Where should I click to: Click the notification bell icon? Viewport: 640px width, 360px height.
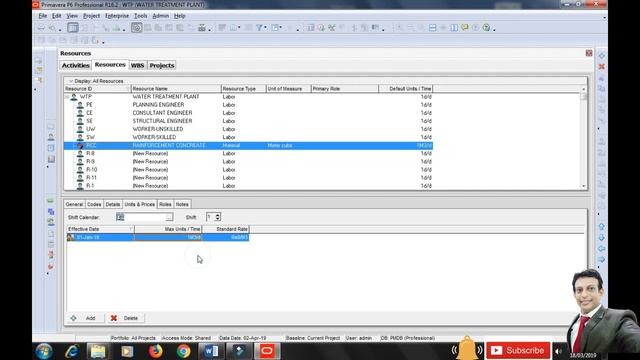pos(467,349)
